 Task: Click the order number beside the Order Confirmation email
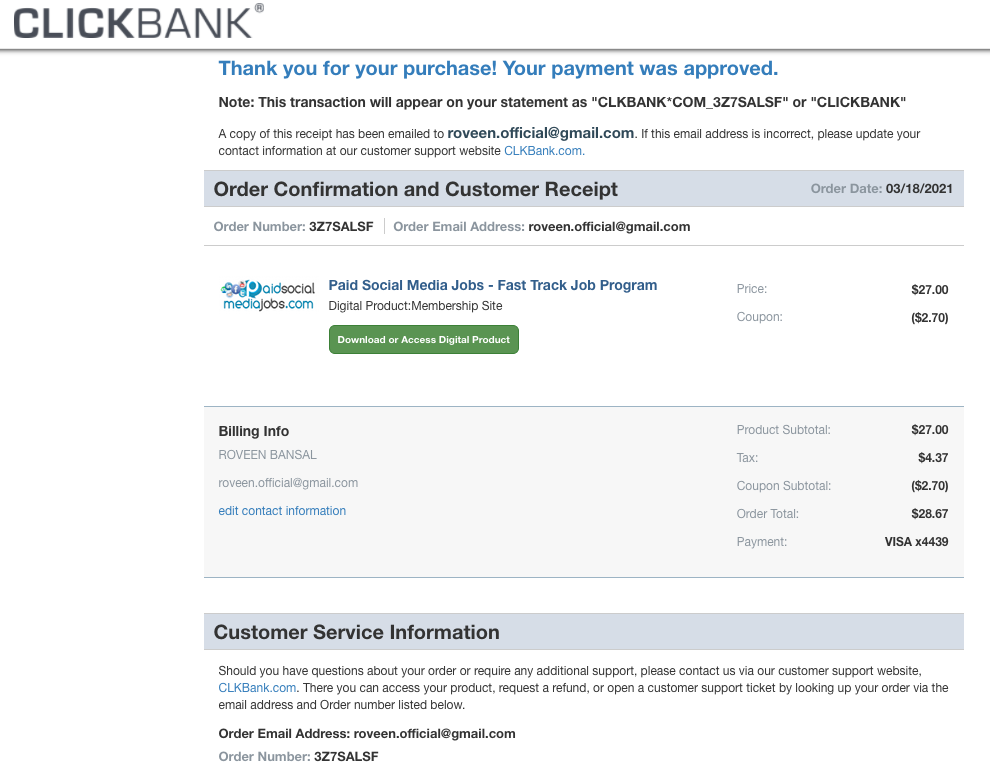(341, 227)
